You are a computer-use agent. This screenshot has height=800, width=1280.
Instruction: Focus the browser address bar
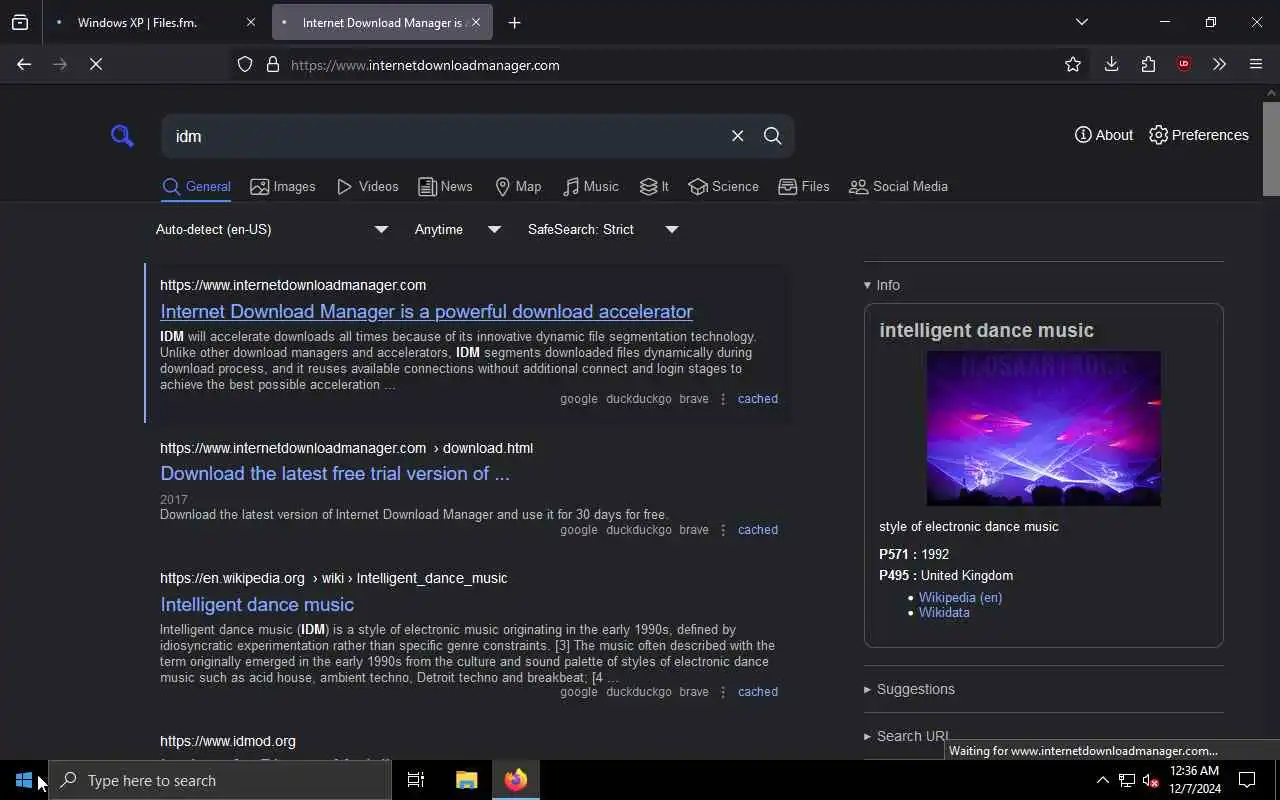tap(660, 65)
